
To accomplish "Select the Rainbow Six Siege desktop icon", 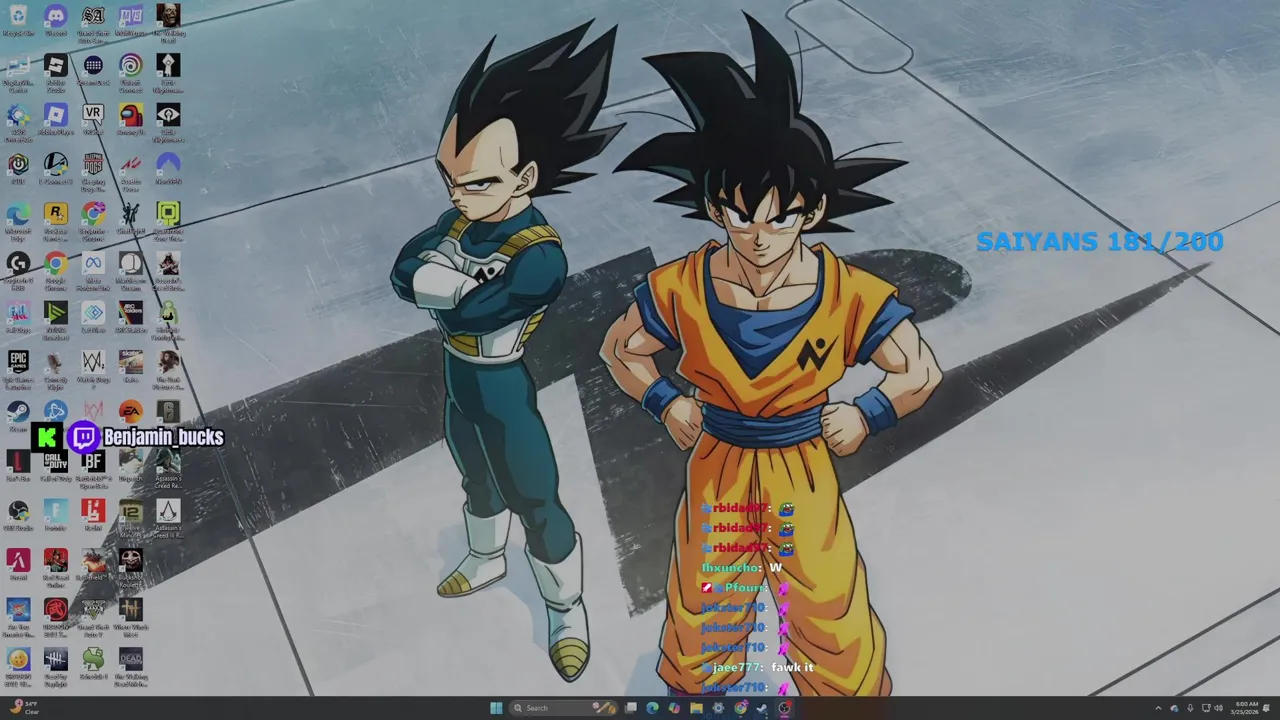I will coord(168,411).
